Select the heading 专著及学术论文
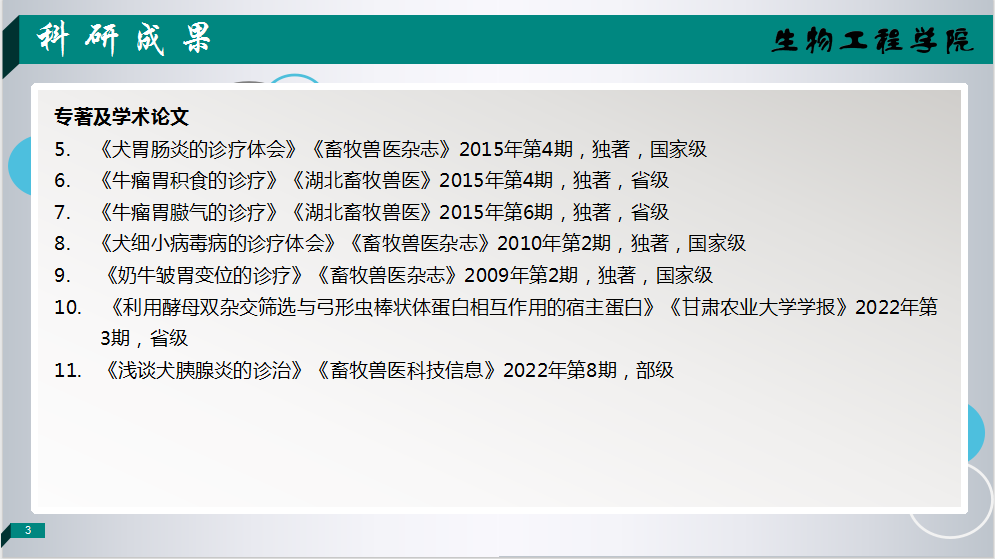This screenshot has height=559, width=995. [121, 117]
